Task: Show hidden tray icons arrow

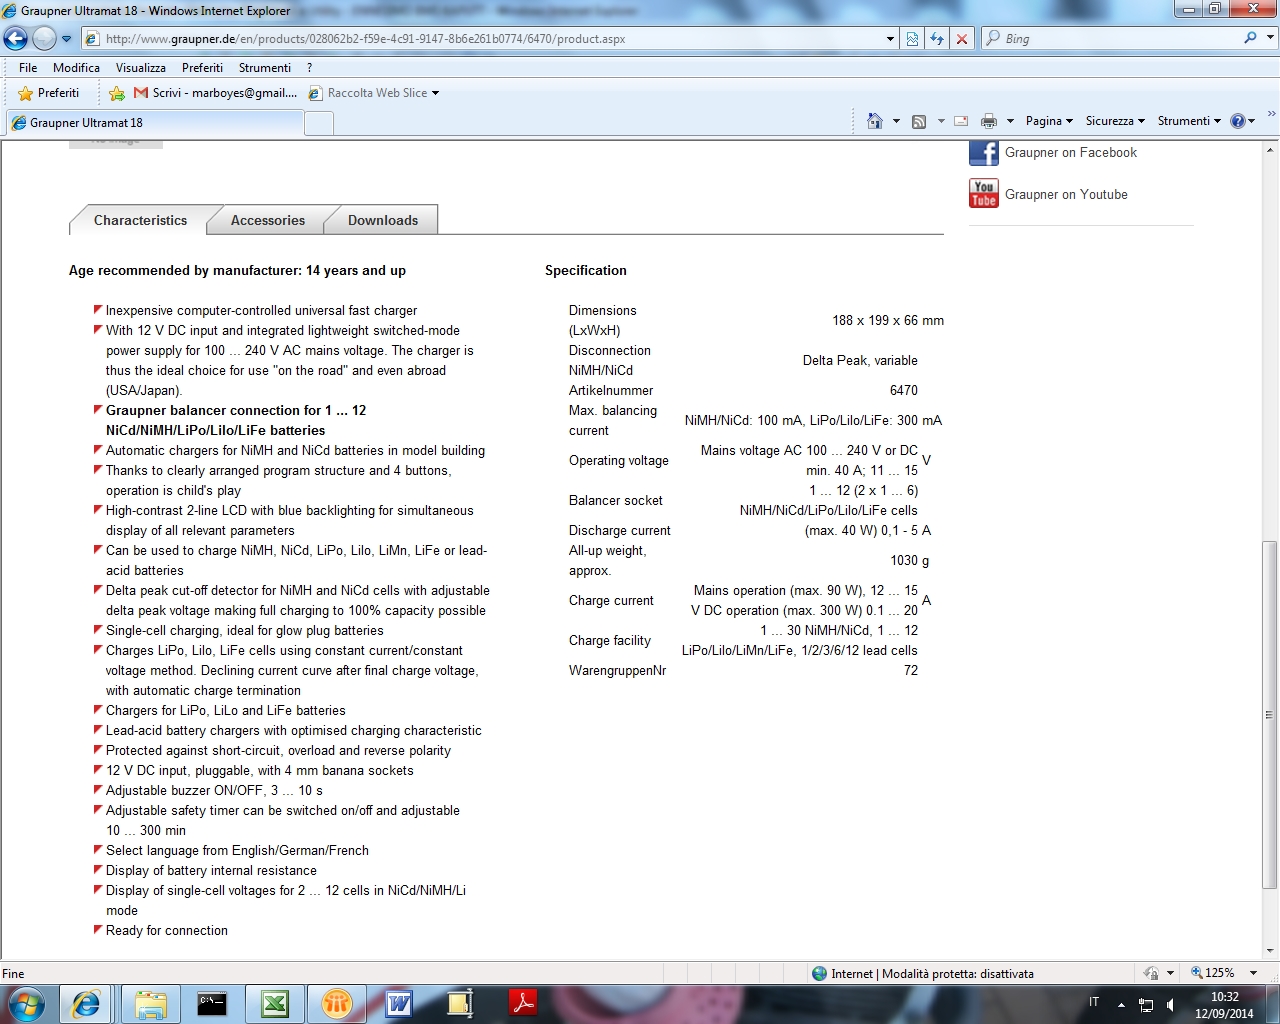Action: (1121, 1004)
